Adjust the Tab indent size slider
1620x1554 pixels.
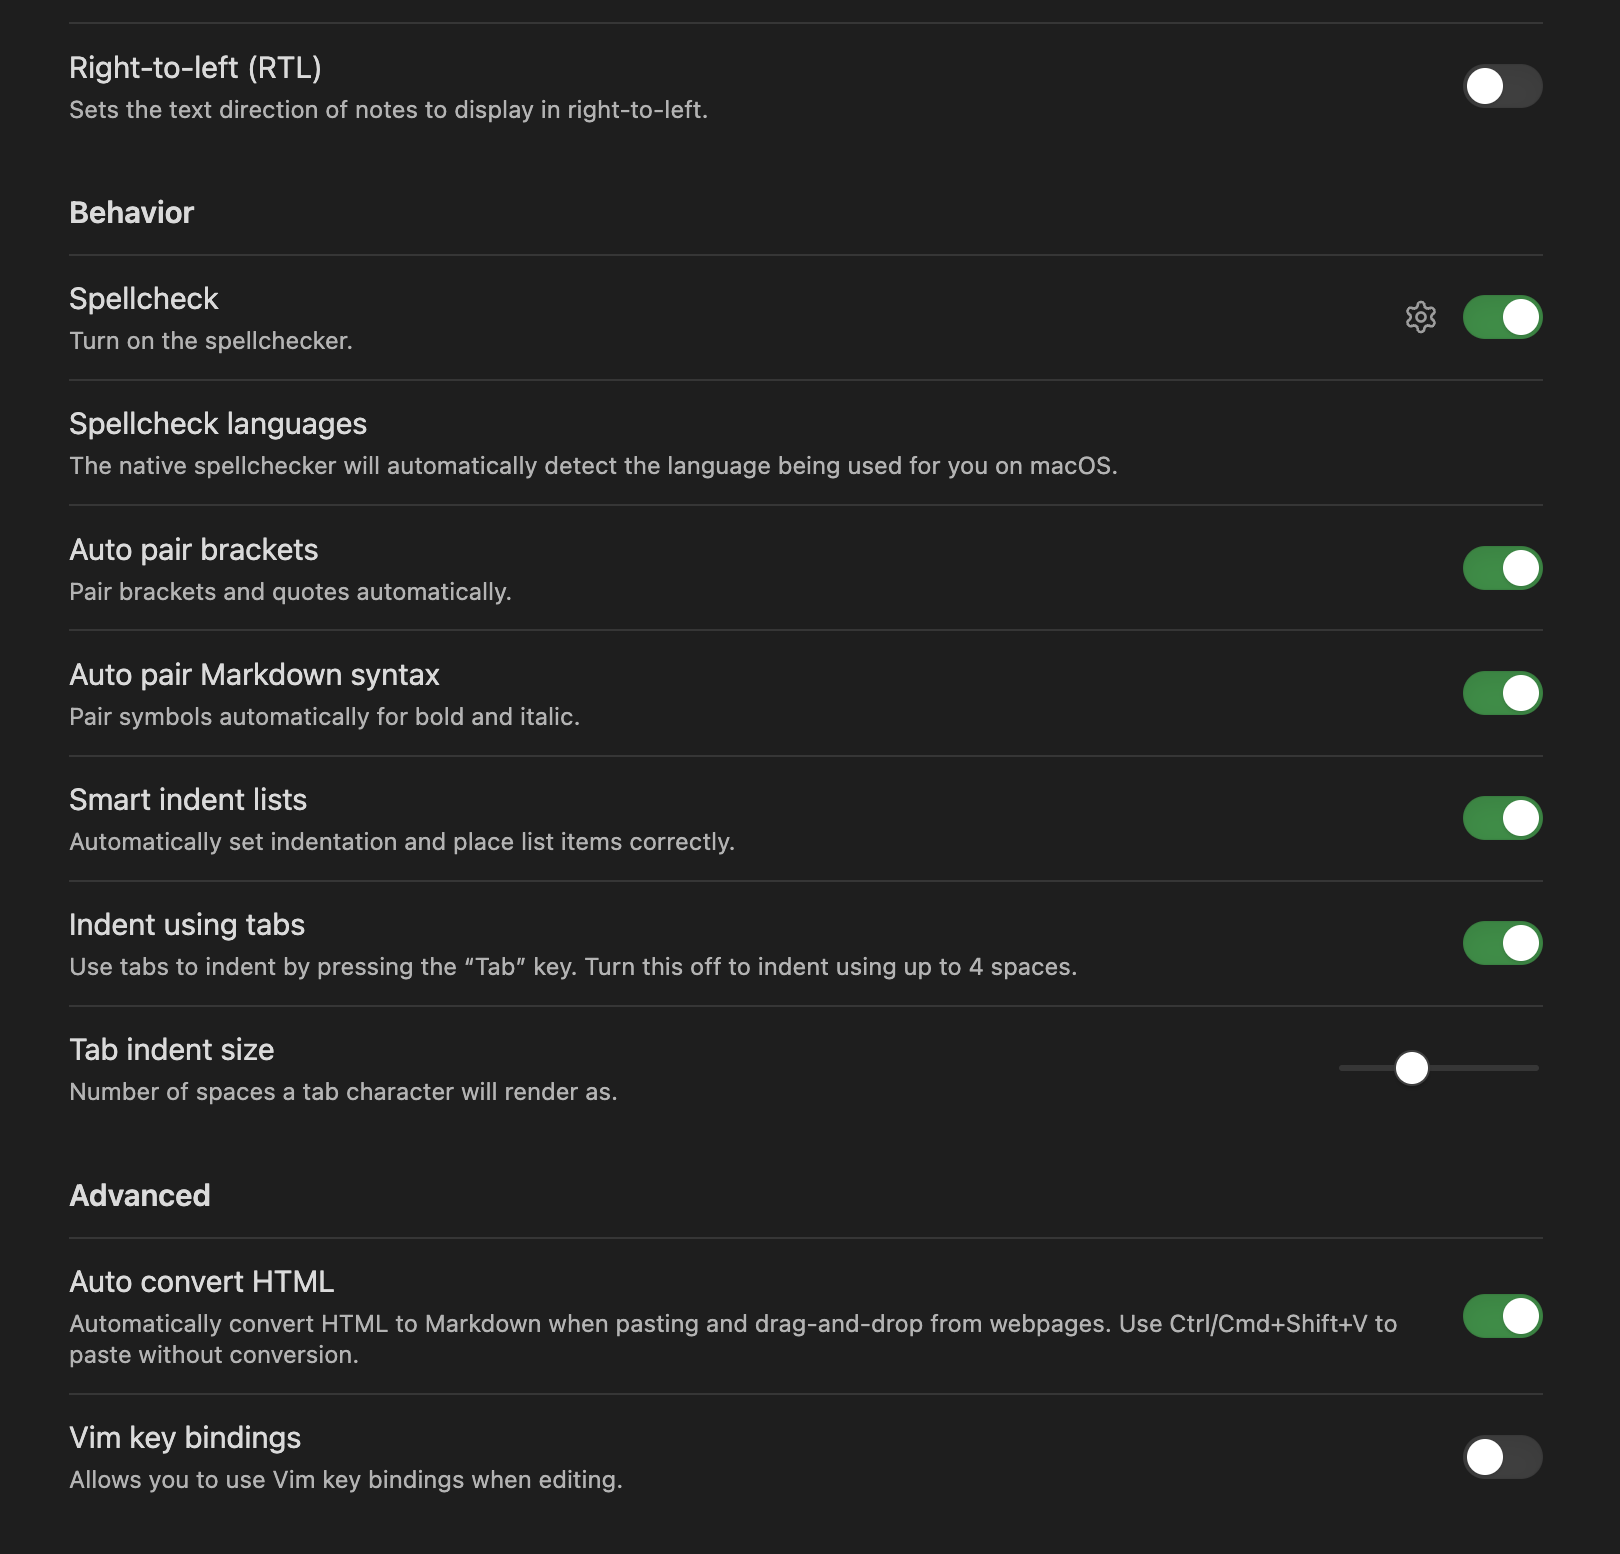point(1412,1068)
